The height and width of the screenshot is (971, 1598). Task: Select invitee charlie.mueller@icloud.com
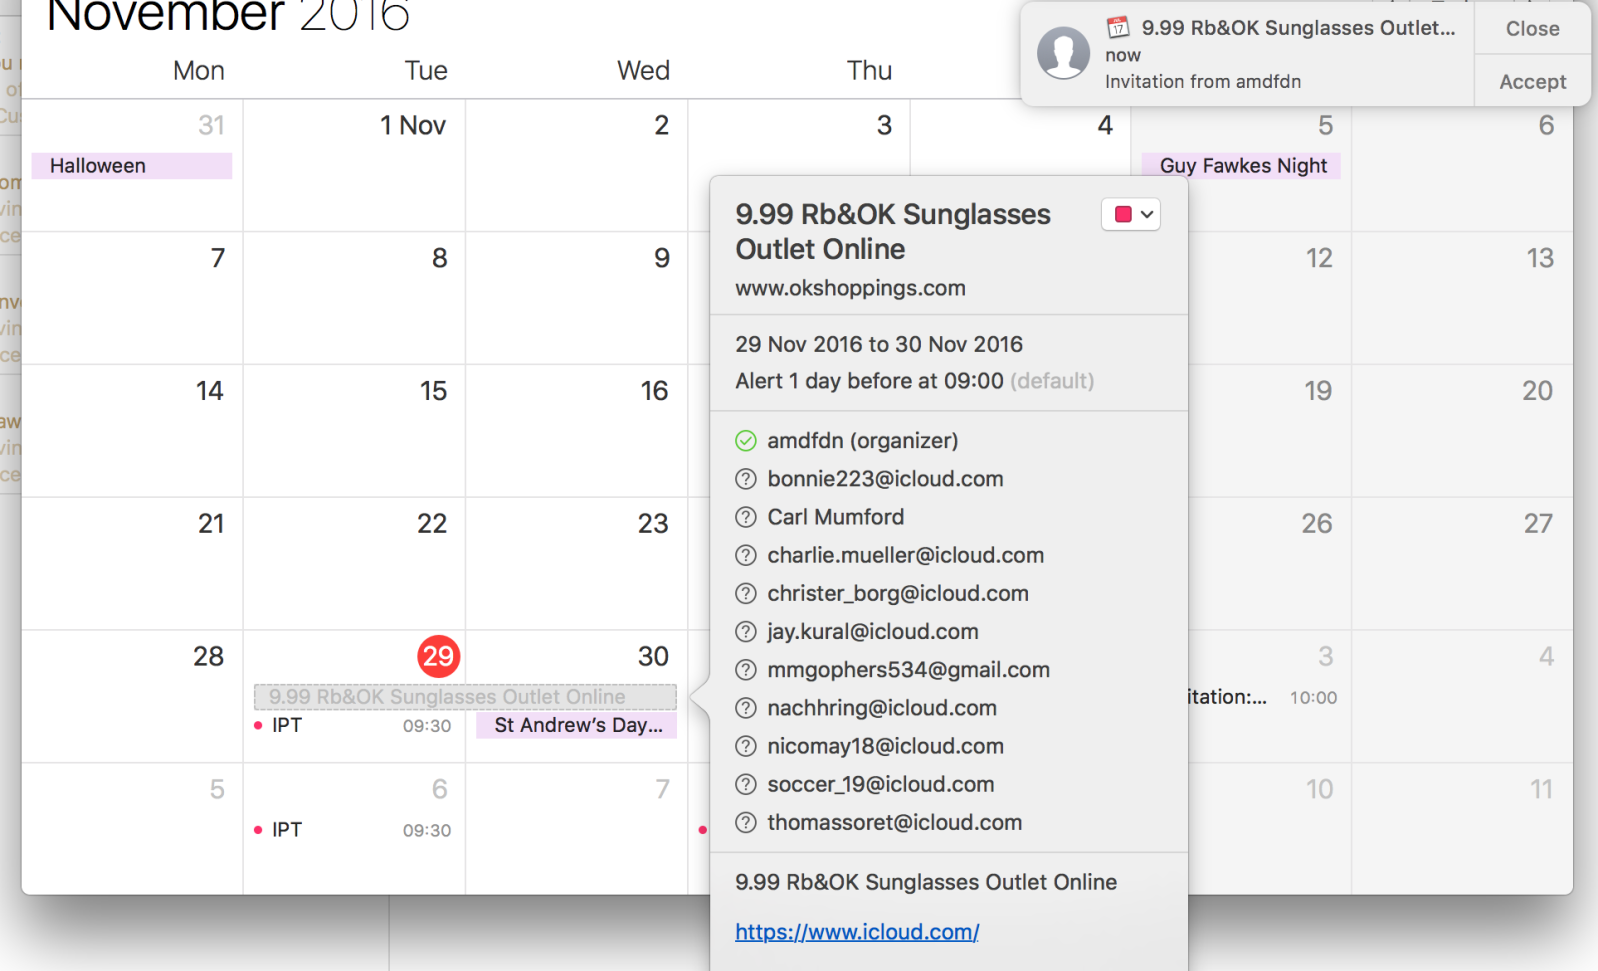click(x=905, y=555)
